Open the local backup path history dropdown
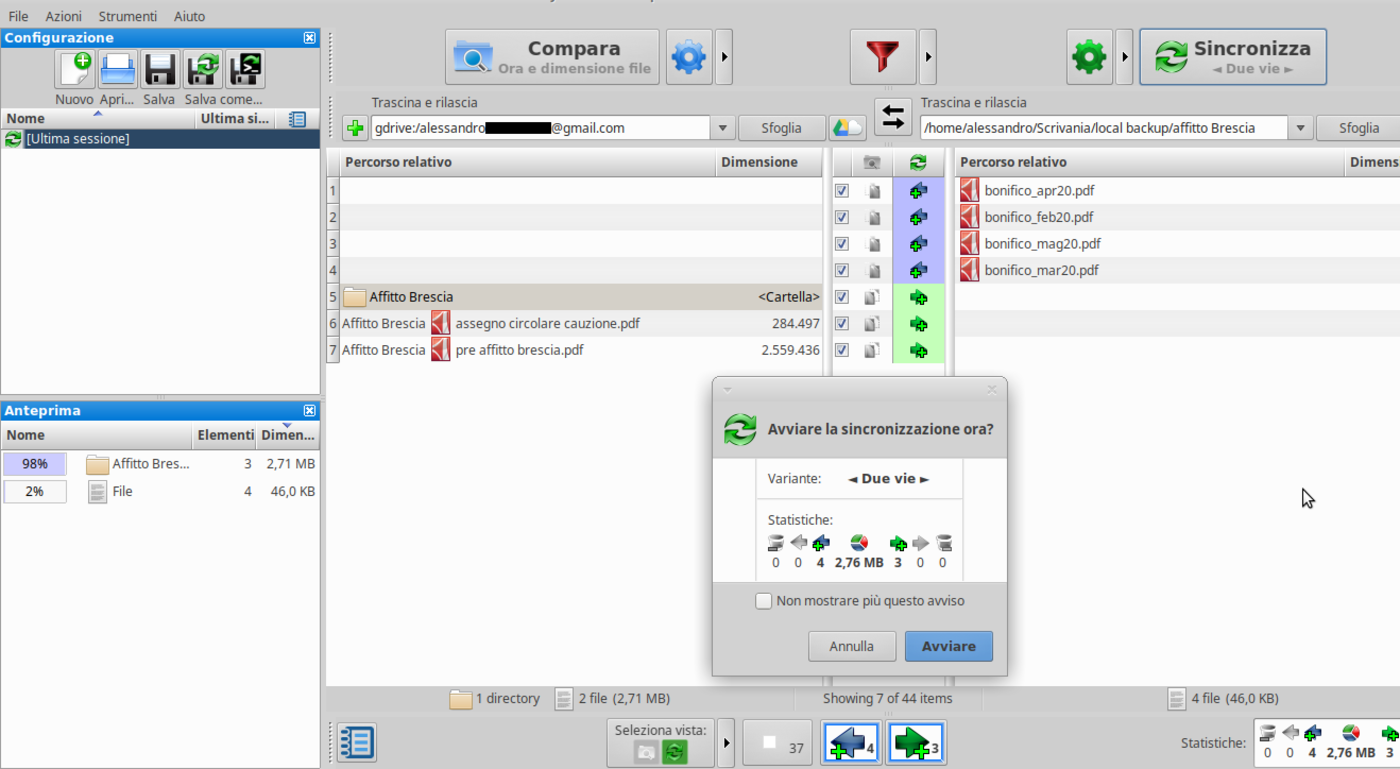Viewport: 1400px width, 769px height. [x=1300, y=128]
